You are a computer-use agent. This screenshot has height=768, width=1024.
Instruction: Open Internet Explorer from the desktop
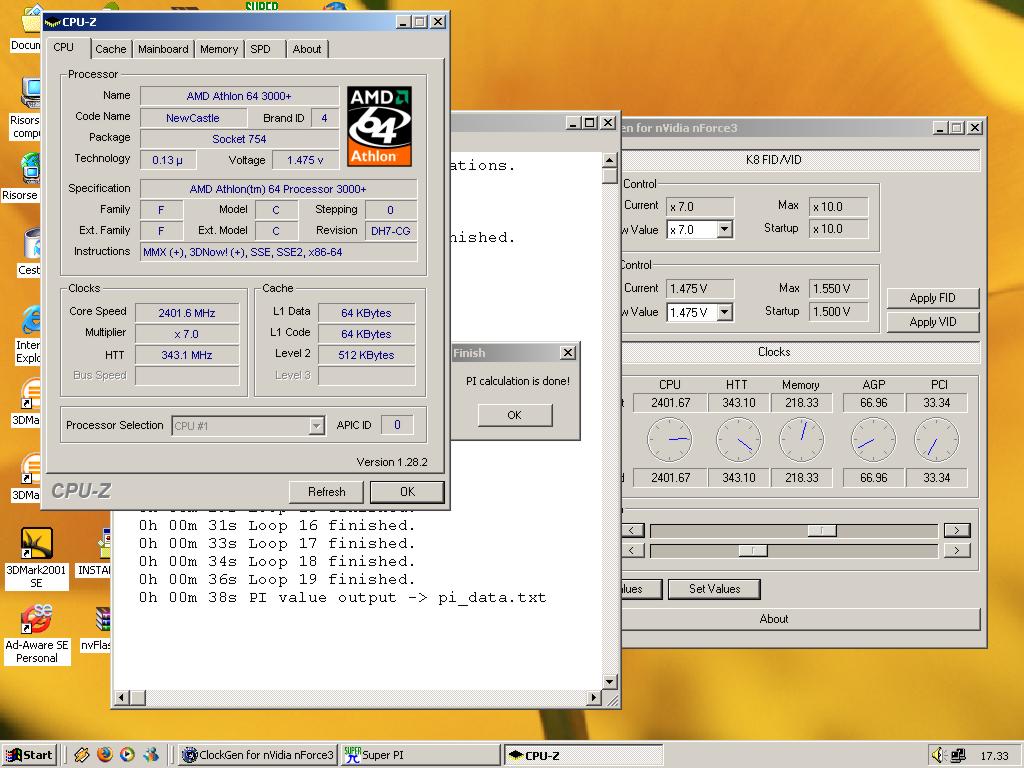pos(30,320)
